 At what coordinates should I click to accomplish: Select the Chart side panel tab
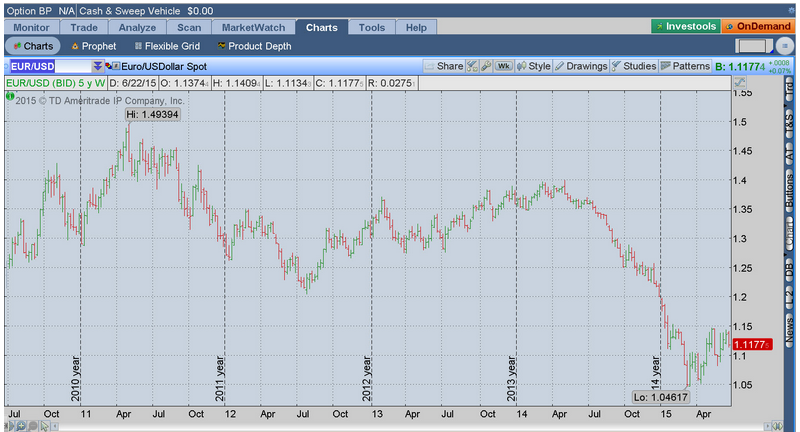click(x=789, y=232)
